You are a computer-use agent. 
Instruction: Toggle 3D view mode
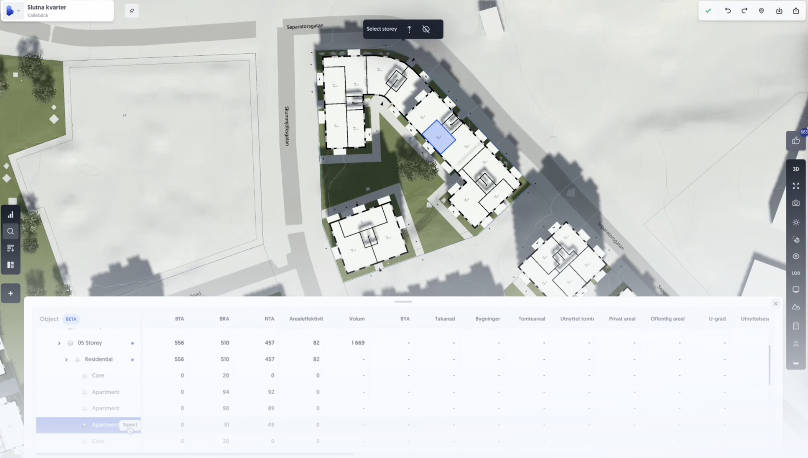pyautogui.click(x=796, y=169)
